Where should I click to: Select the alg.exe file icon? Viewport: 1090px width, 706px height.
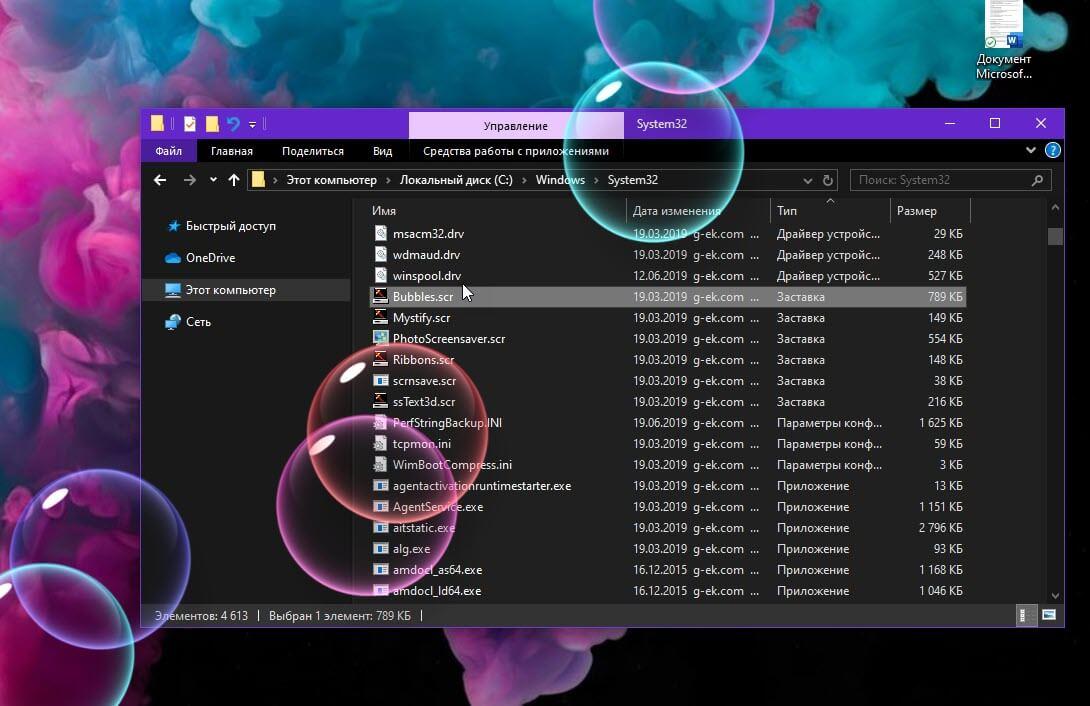(x=380, y=548)
